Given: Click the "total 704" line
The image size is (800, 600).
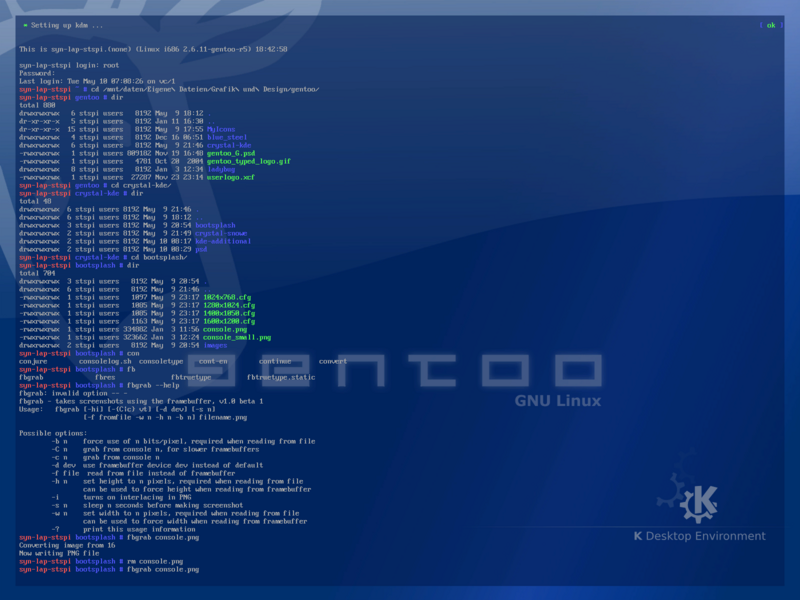Looking at the screenshot, I should [37, 273].
